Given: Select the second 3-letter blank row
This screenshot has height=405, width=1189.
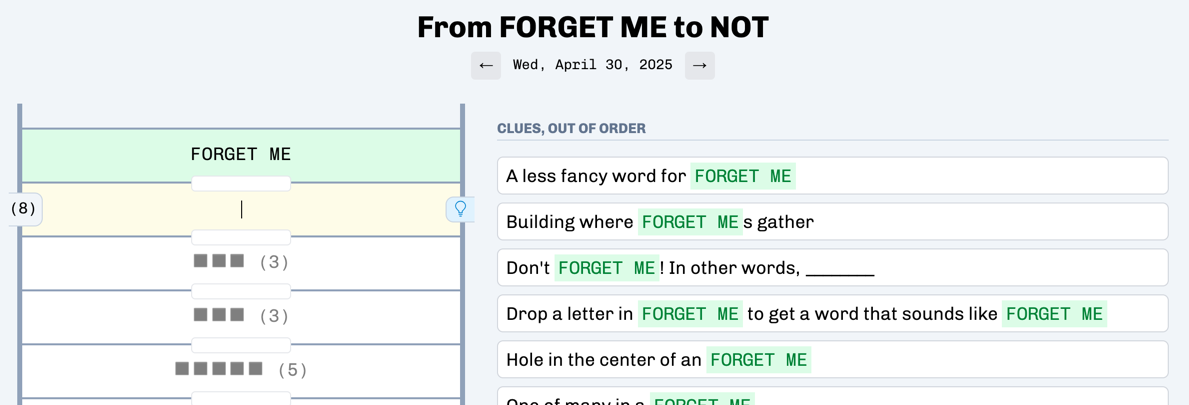Looking at the screenshot, I should tap(241, 316).
